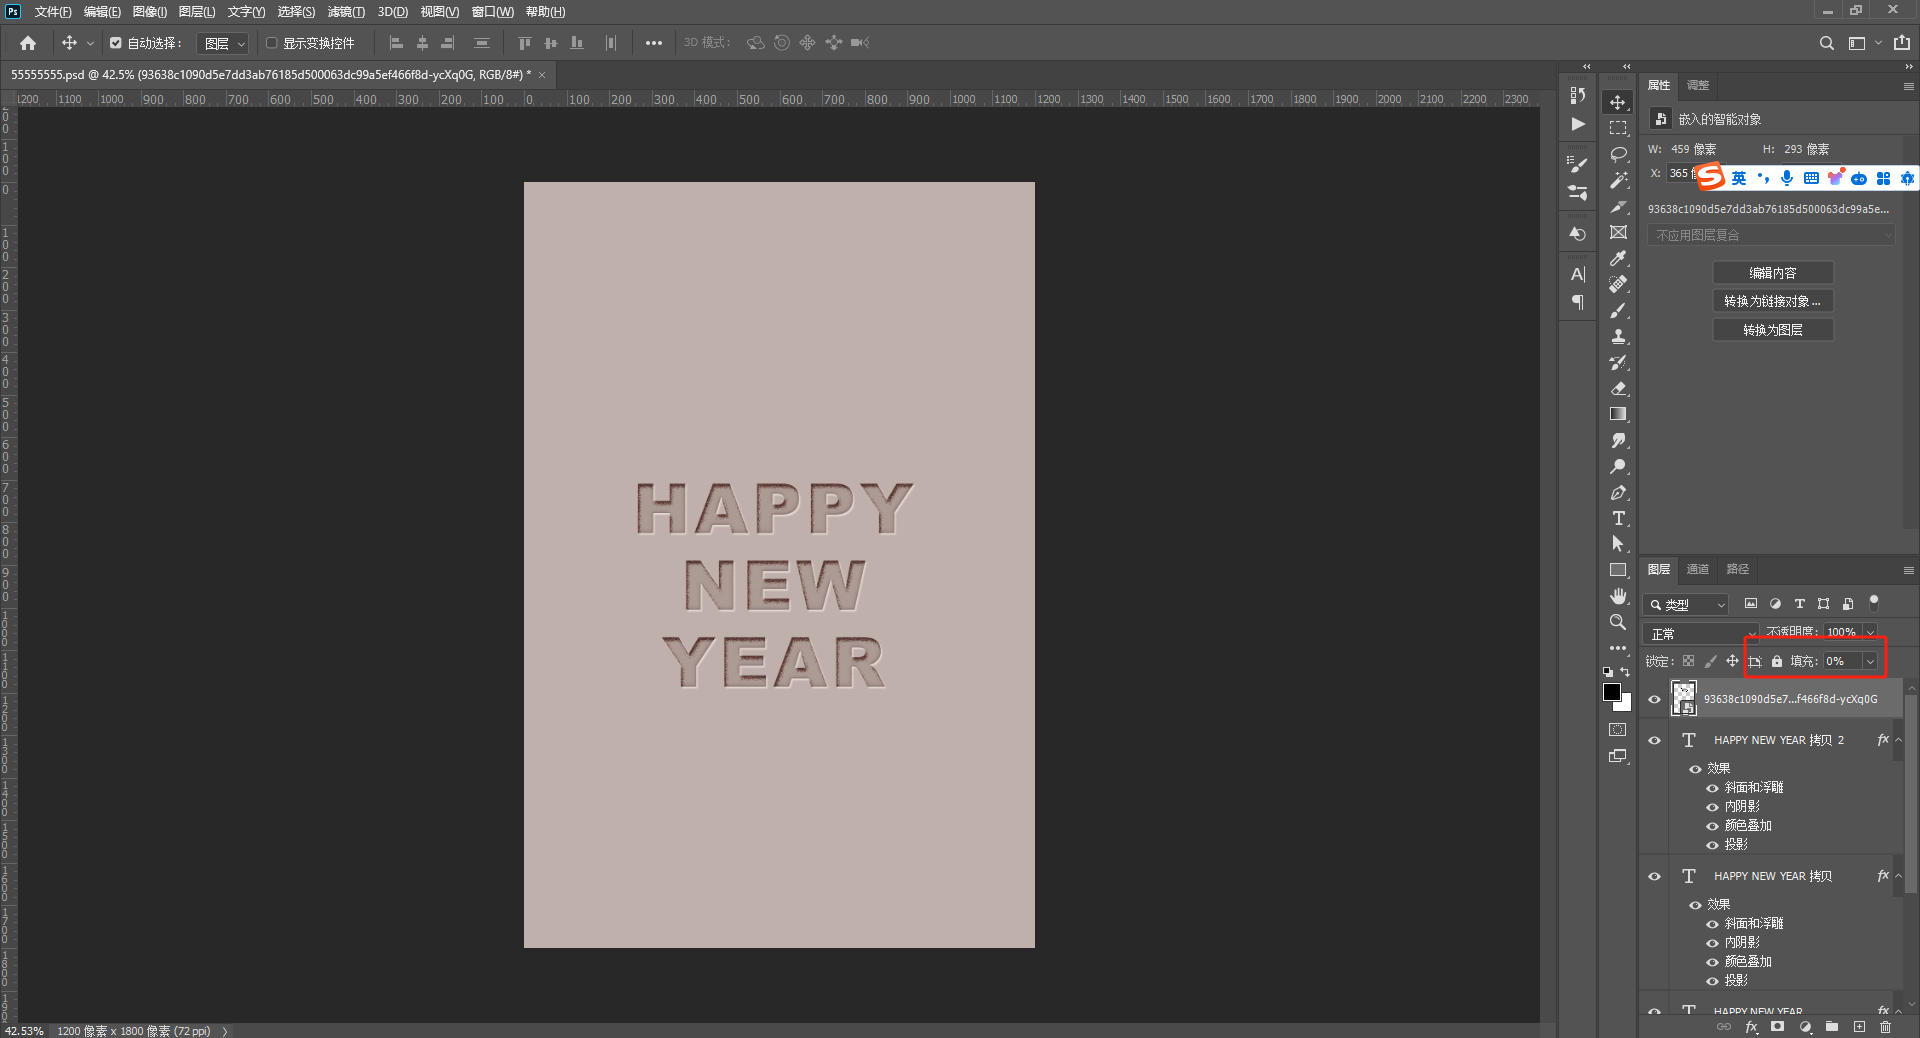Open the 填充 fill percentage dropdown
This screenshot has height=1038, width=1920.
[1869, 661]
